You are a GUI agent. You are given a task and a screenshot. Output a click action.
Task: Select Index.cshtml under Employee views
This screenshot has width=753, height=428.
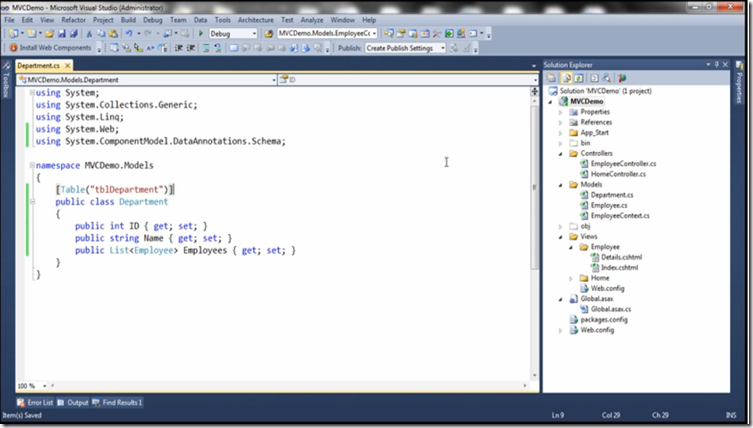[619, 268]
